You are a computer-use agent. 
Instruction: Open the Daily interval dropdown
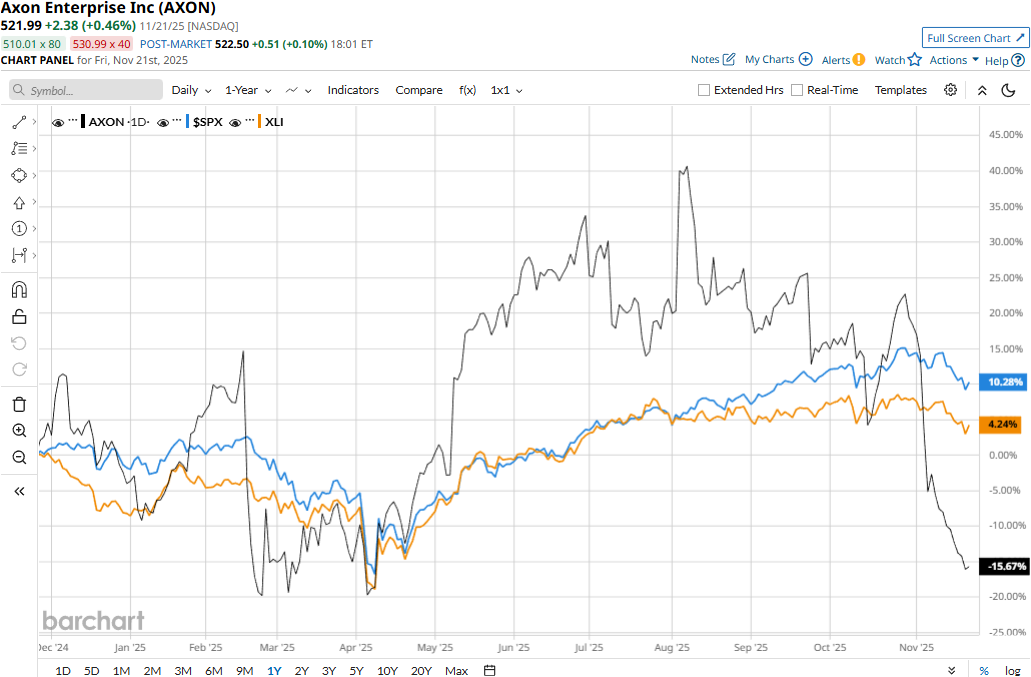(191, 90)
